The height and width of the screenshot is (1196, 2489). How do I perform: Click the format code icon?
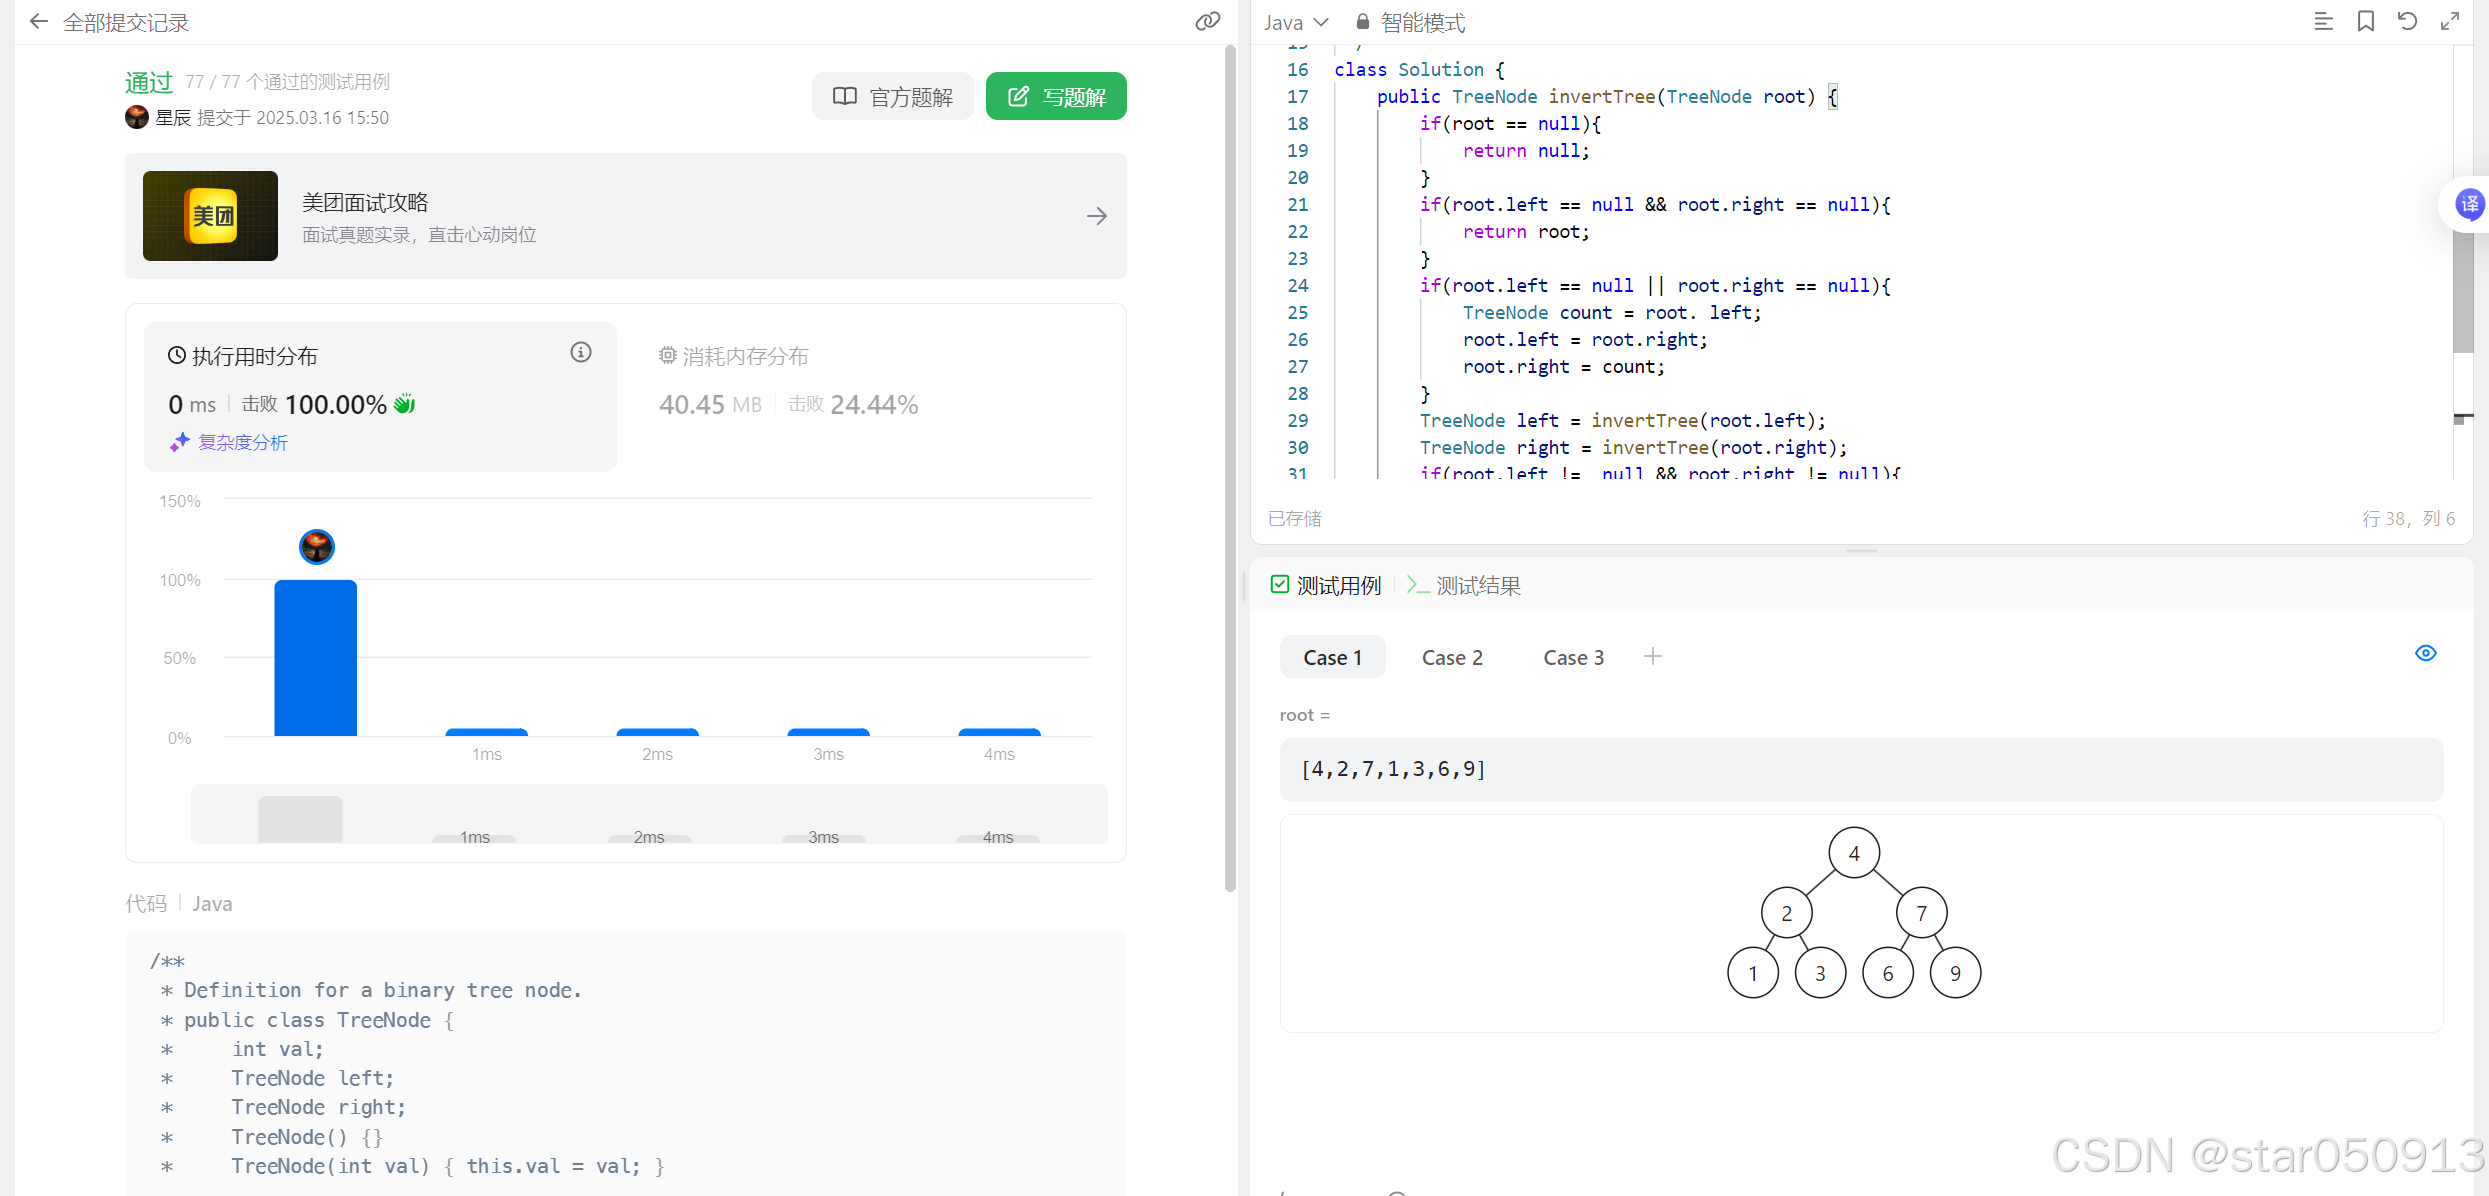click(x=2323, y=22)
